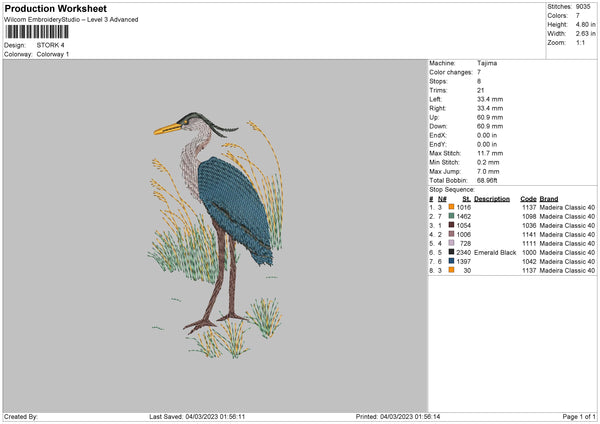Click the black swatch beside Emerald Black

[452, 252]
